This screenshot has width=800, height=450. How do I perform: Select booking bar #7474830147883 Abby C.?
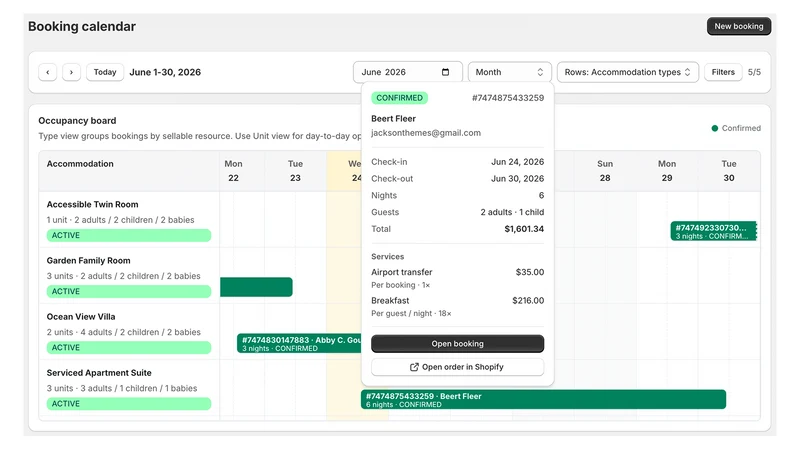[x=299, y=343]
